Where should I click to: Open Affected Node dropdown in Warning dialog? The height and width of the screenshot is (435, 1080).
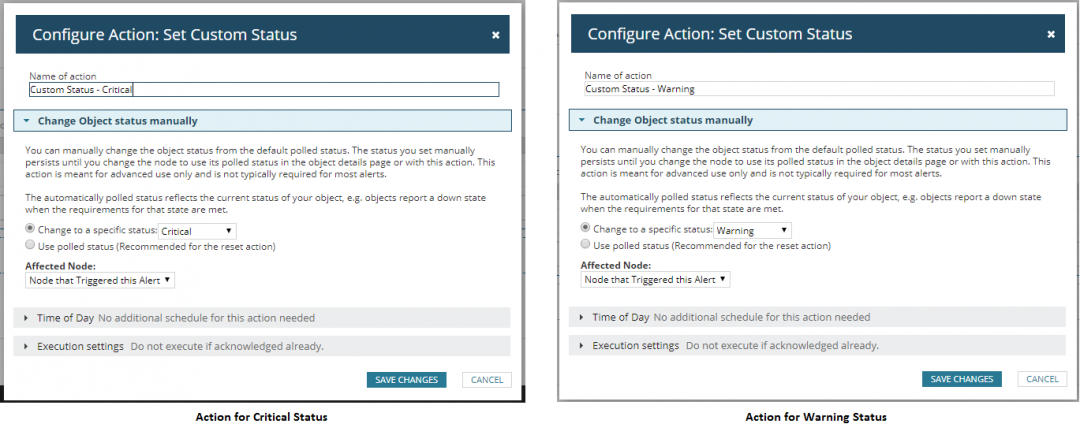click(x=656, y=279)
